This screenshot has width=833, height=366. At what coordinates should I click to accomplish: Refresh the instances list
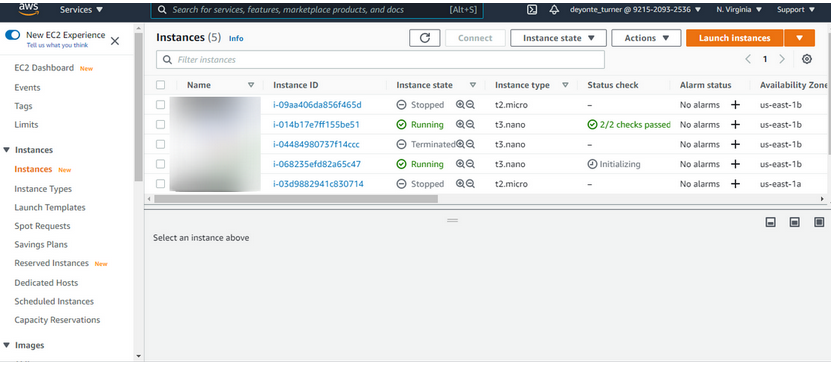pos(424,38)
